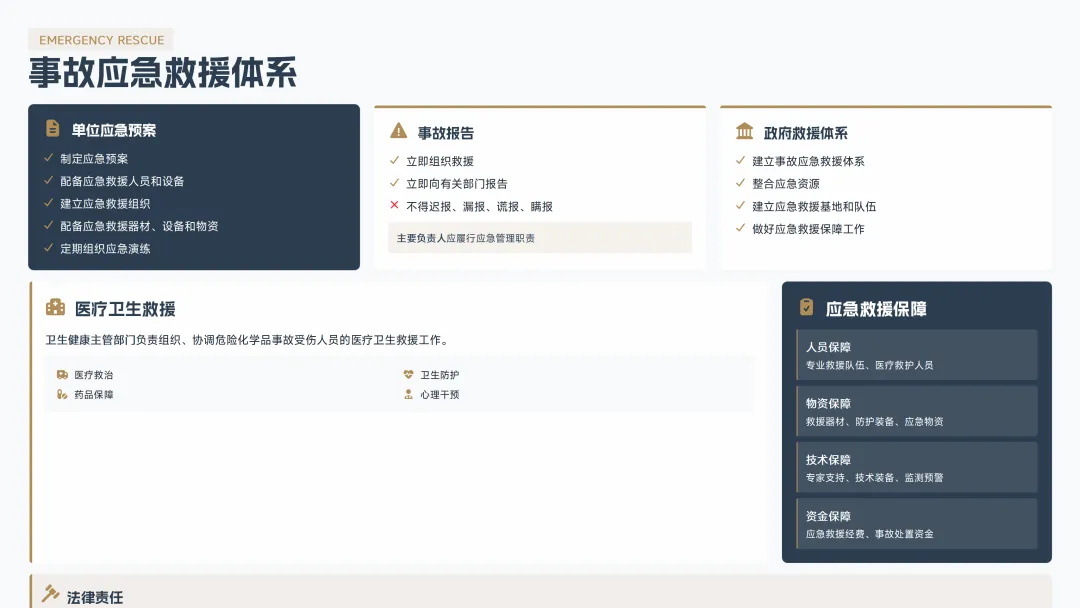The height and width of the screenshot is (608, 1080).
Task: Click the government building icon beside 政府救援体系
Action: (745, 131)
